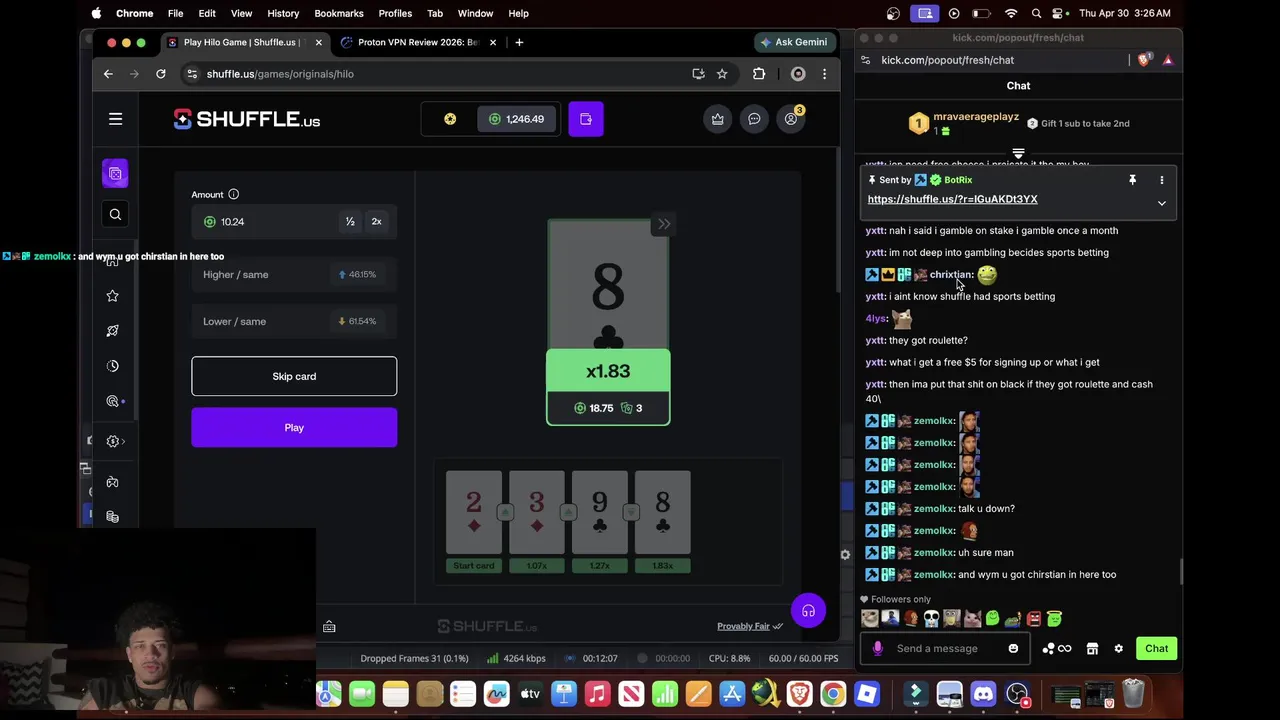The height and width of the screenshot is (720, 1280).
Task: Open the emoji picker in message box
Action: click(x=1013, y=649)
